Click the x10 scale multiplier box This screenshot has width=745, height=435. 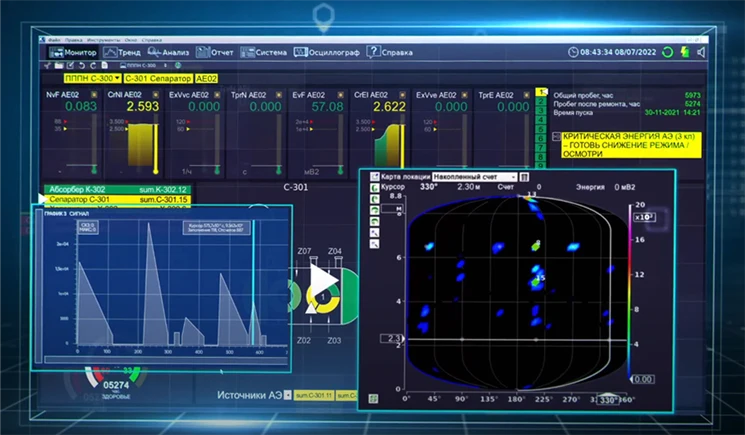pos(645,217)
